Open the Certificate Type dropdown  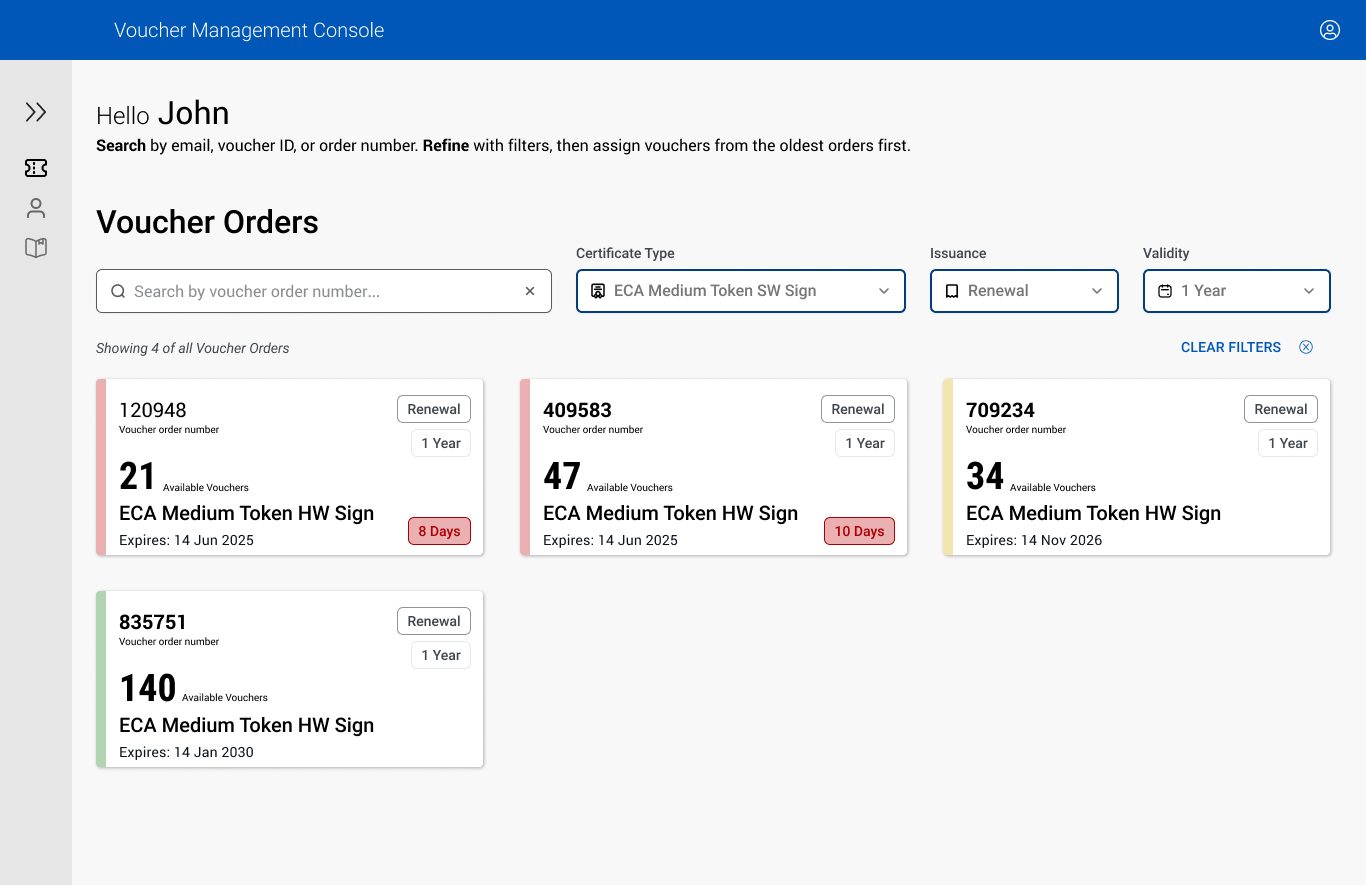point(741,291)
